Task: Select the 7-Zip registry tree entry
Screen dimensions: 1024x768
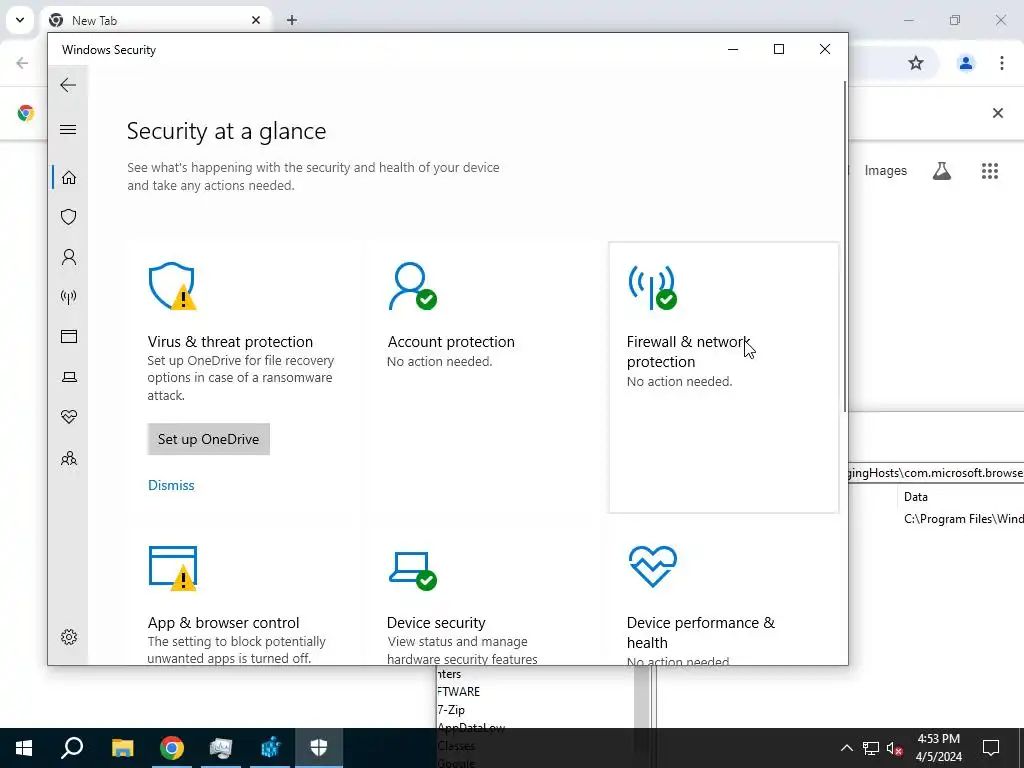Action: 451,709
